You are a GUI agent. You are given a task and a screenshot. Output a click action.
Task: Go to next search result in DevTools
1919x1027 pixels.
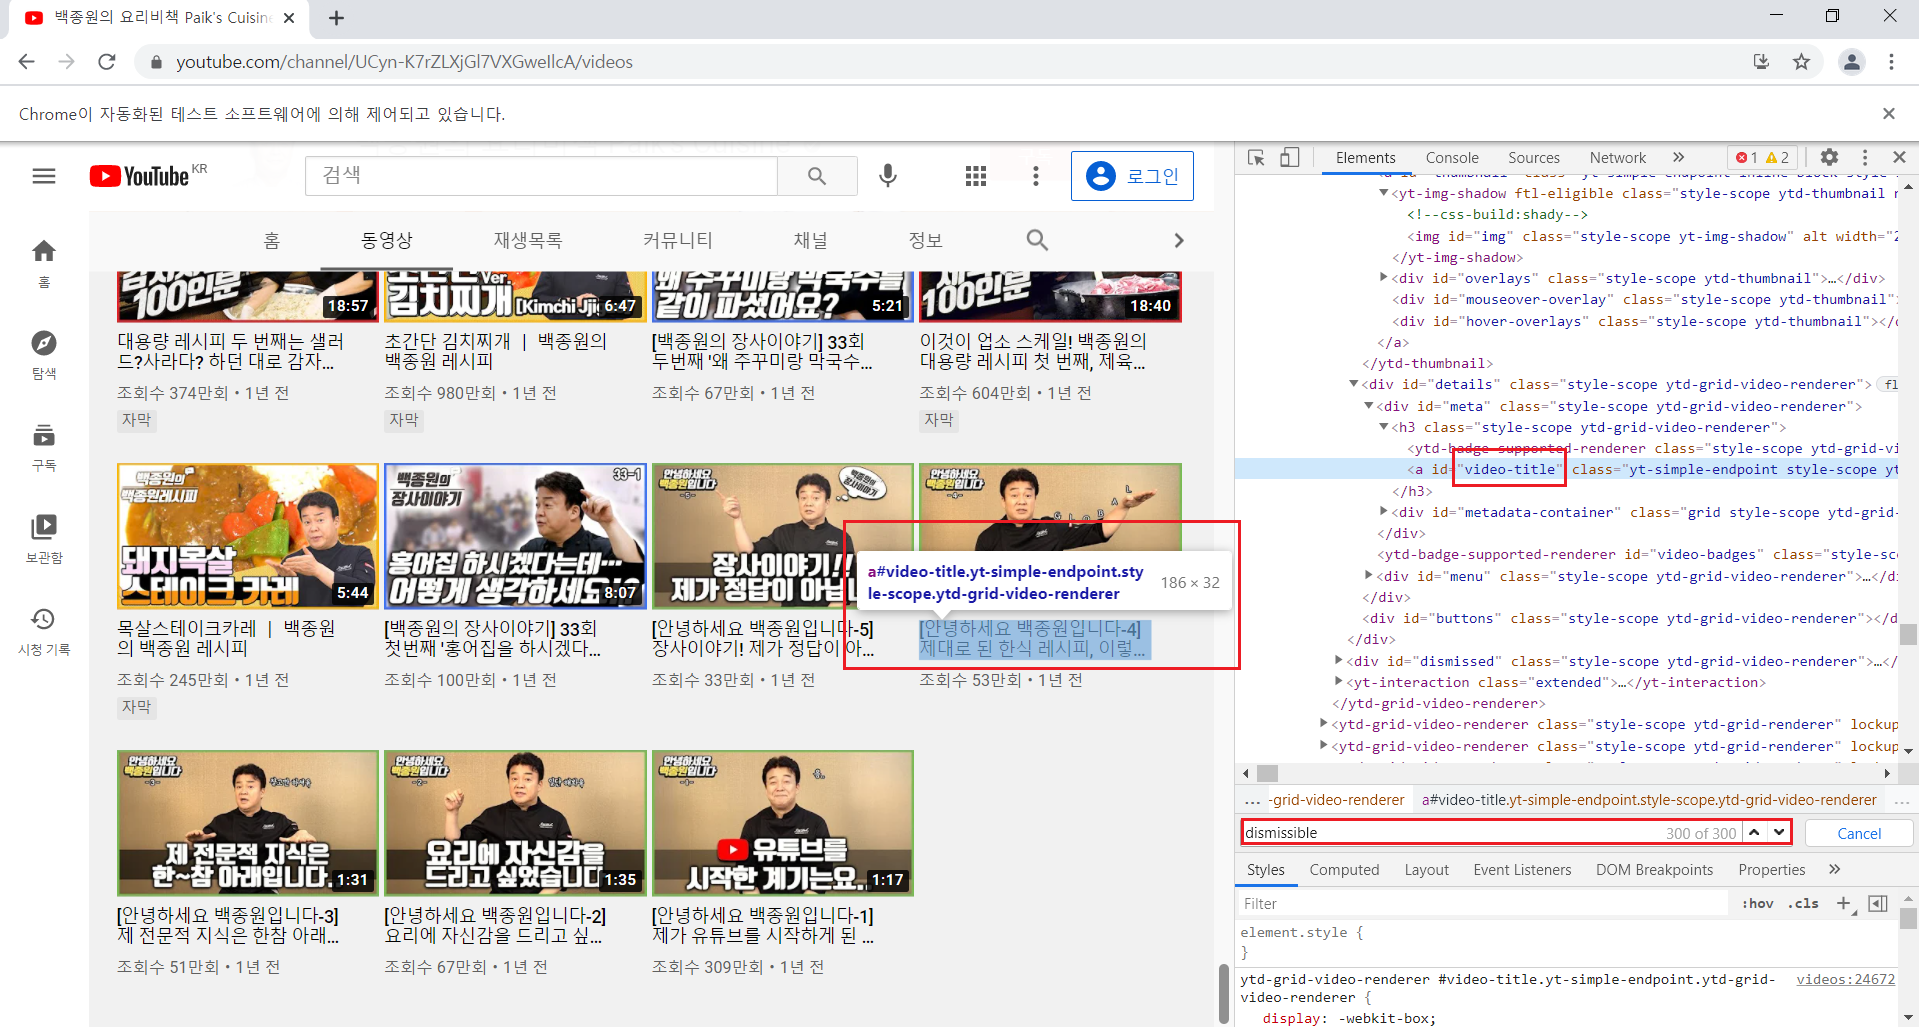click(1779, 832)
